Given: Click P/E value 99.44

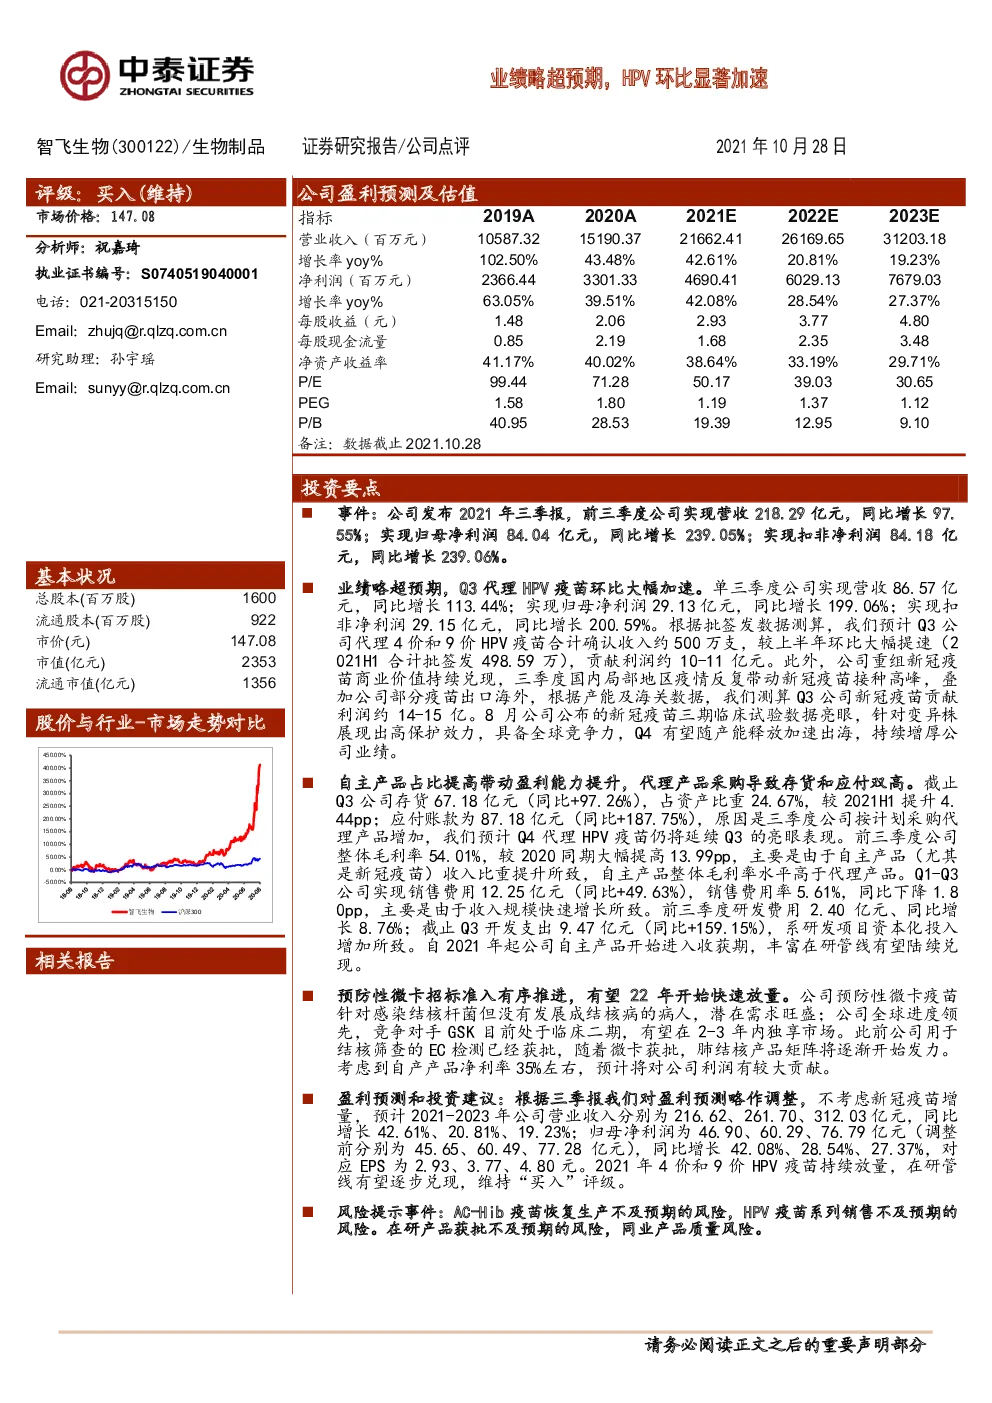Looking at the screenshot, I should point(508,382).
